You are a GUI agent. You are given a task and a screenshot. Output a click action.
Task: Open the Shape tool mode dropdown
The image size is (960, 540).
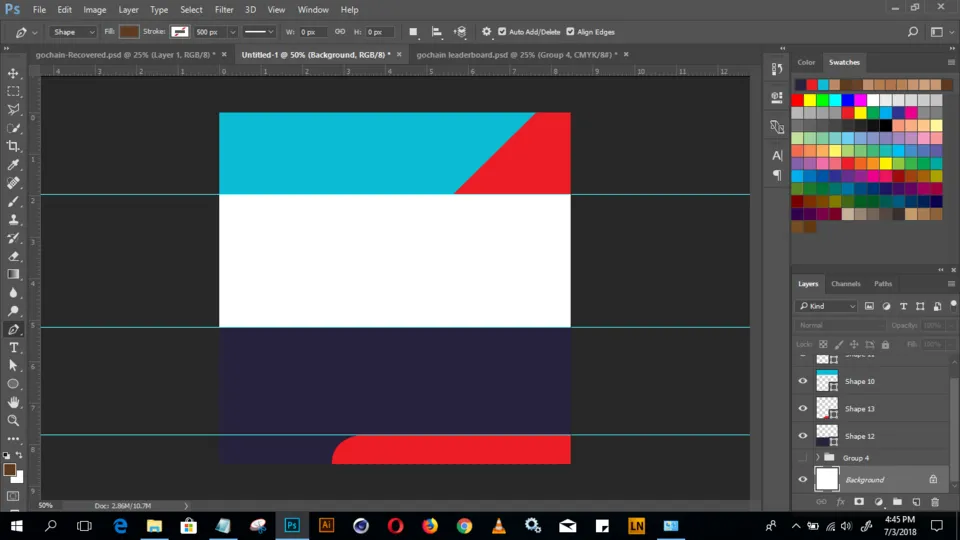72,32
